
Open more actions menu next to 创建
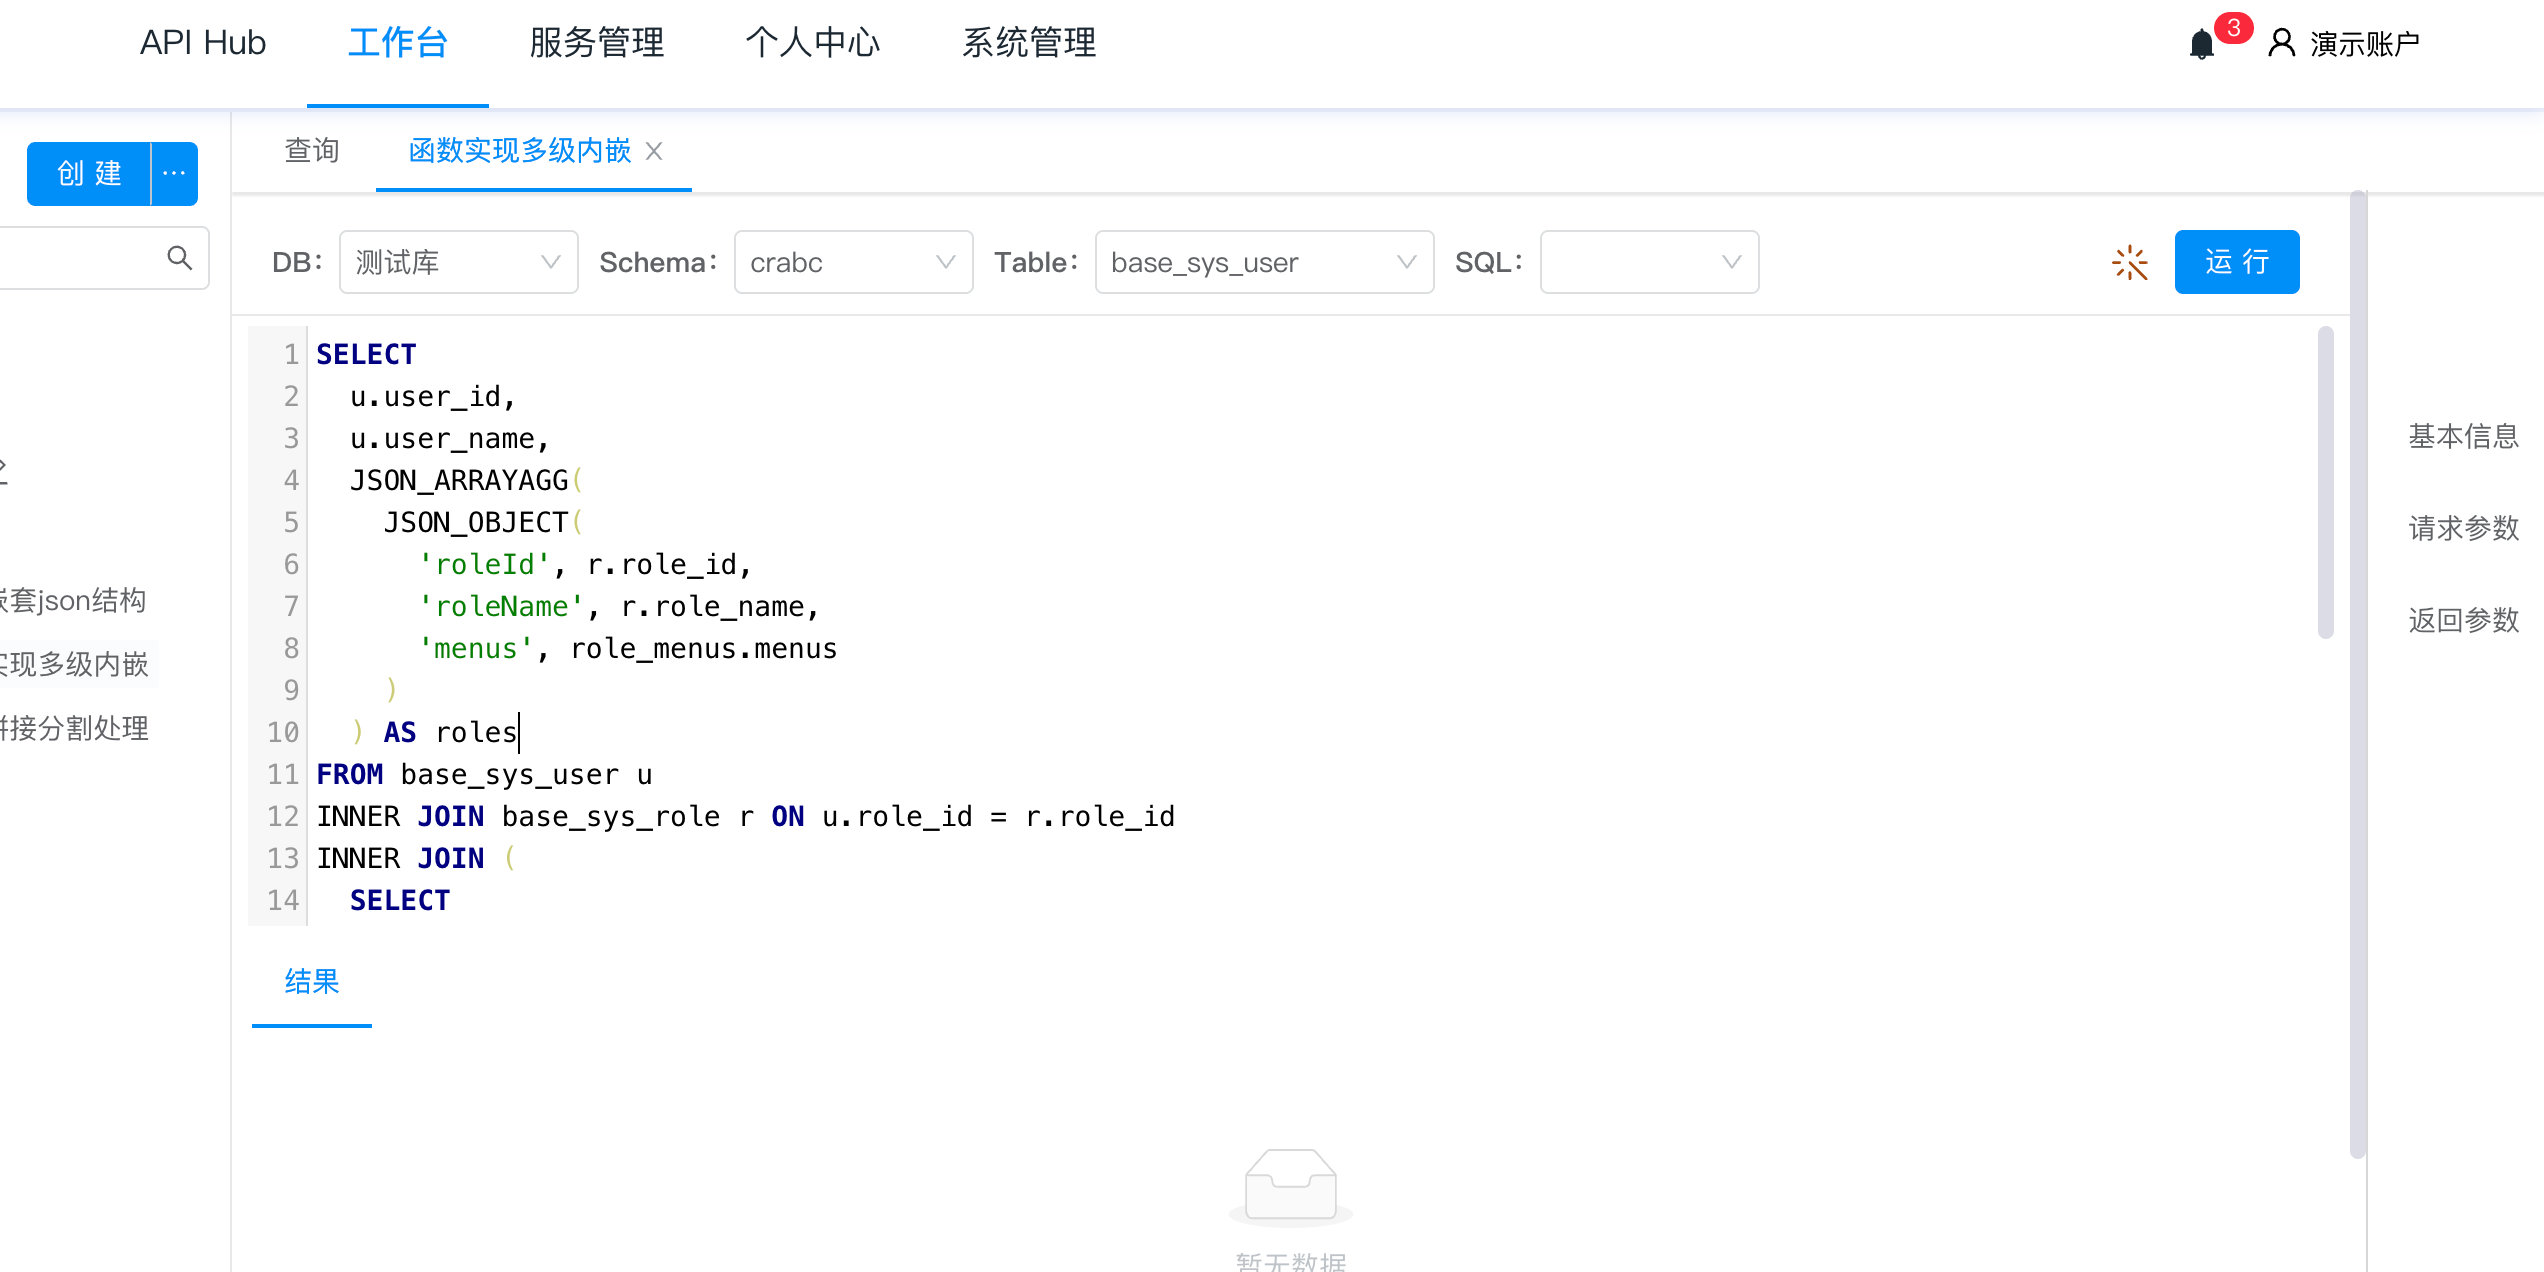point(174,173)
